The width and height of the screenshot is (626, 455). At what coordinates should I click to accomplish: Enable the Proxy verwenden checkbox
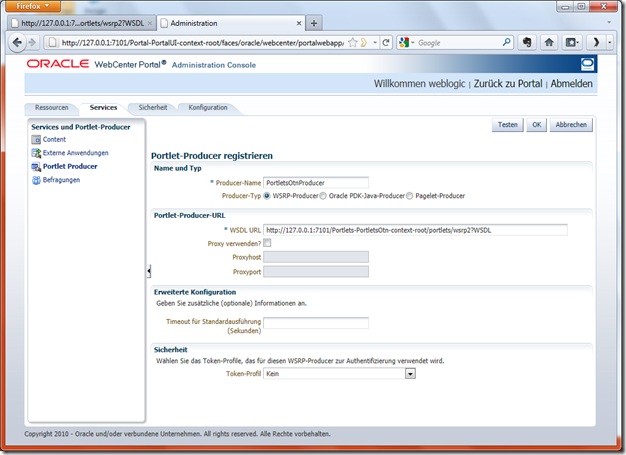(267, 243)
